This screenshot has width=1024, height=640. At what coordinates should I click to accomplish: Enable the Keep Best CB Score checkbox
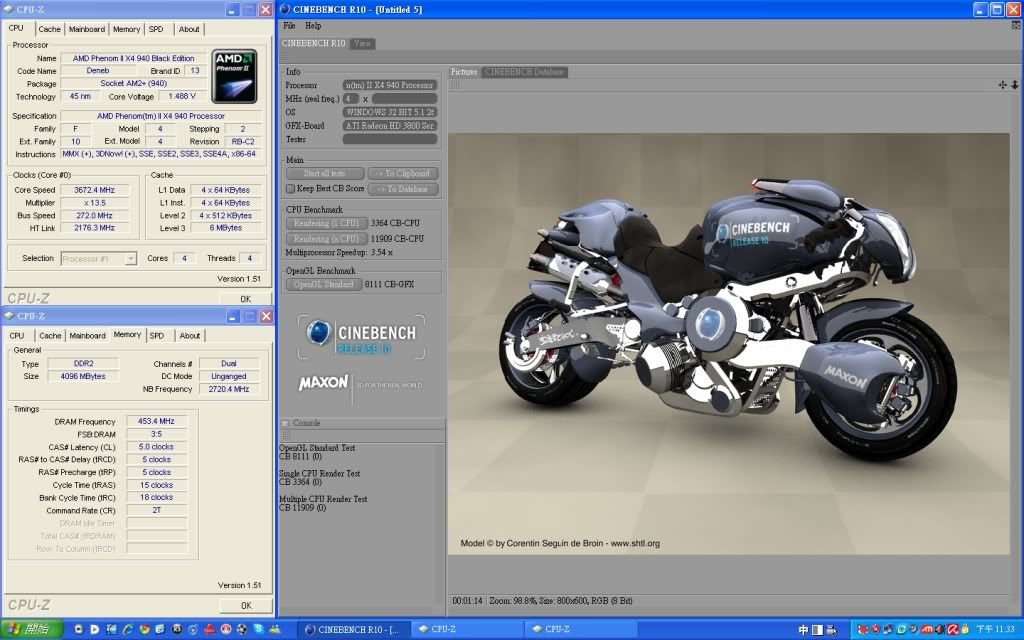[x=291, y=188]
